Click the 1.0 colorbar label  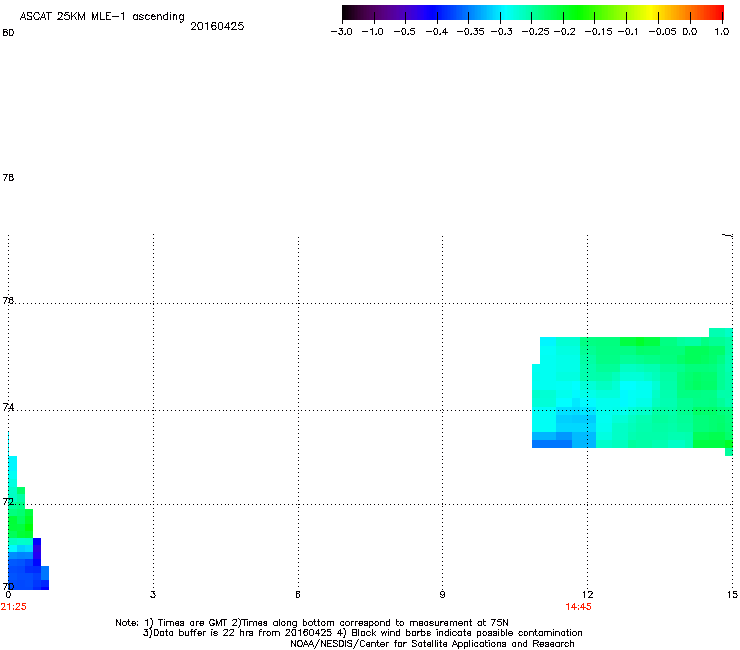(722, 32)
